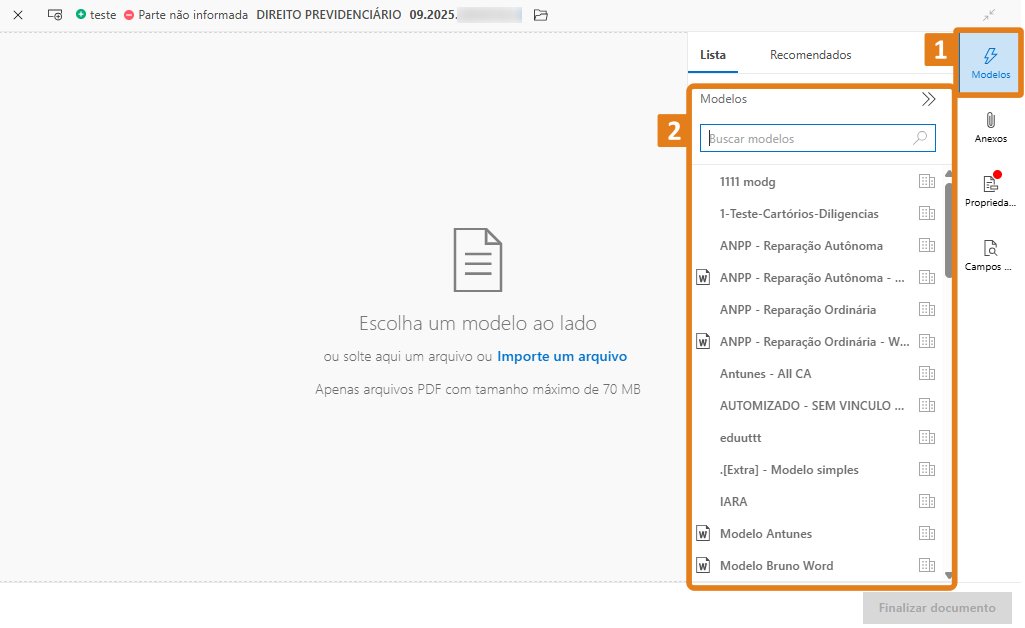Click the "Importe um arquivo" link

pos(562,356)
